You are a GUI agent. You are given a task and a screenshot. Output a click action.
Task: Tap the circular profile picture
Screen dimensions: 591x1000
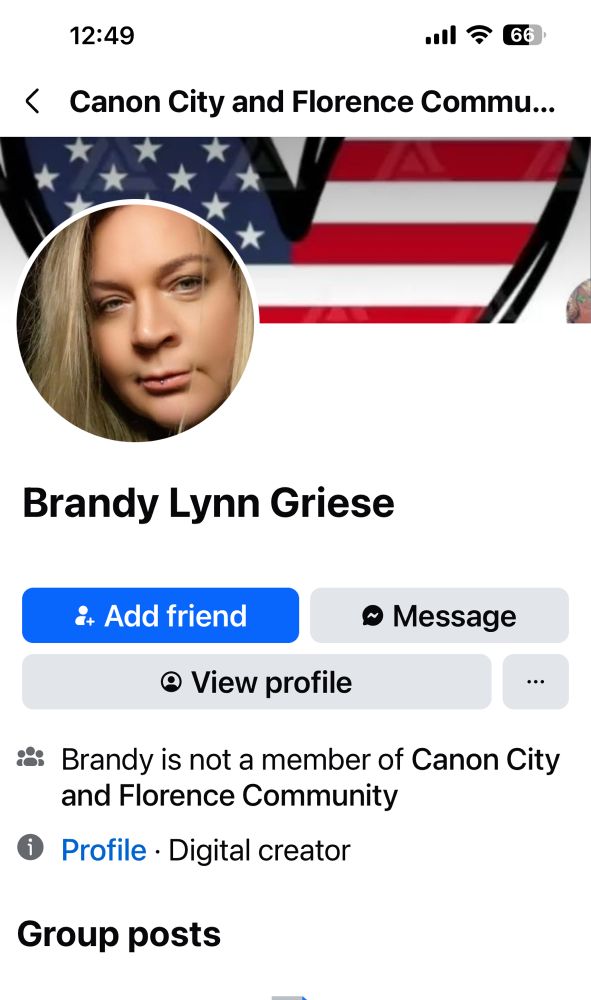(136, 321)
